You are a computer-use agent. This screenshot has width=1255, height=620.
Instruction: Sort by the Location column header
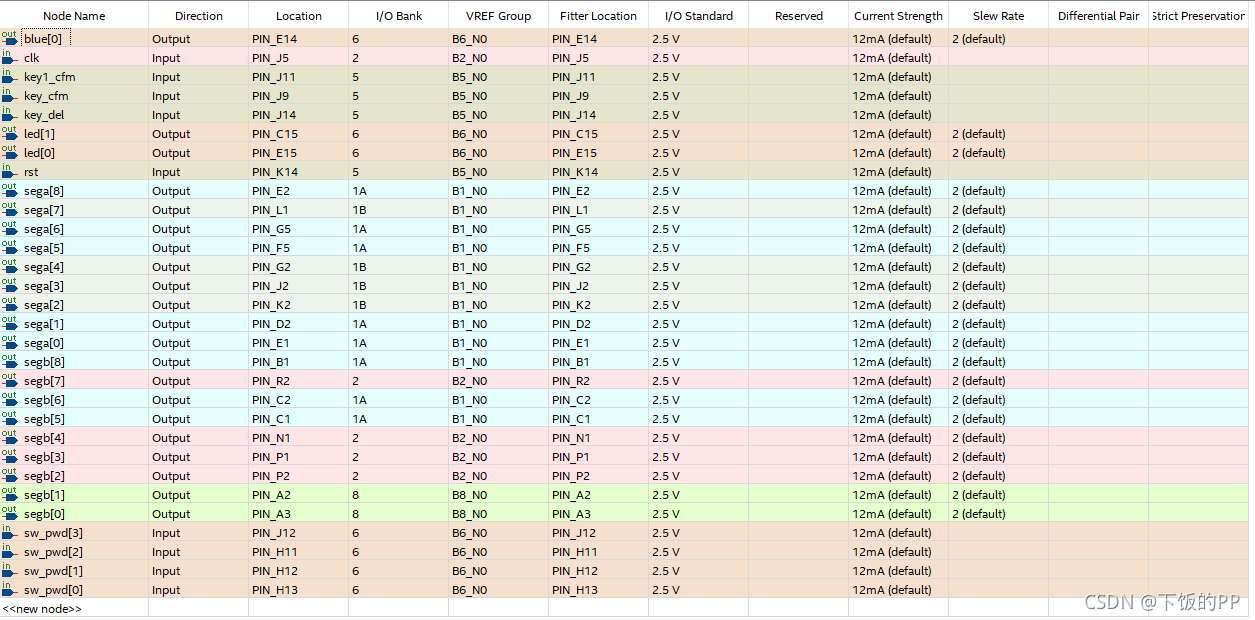click(299, 16)
